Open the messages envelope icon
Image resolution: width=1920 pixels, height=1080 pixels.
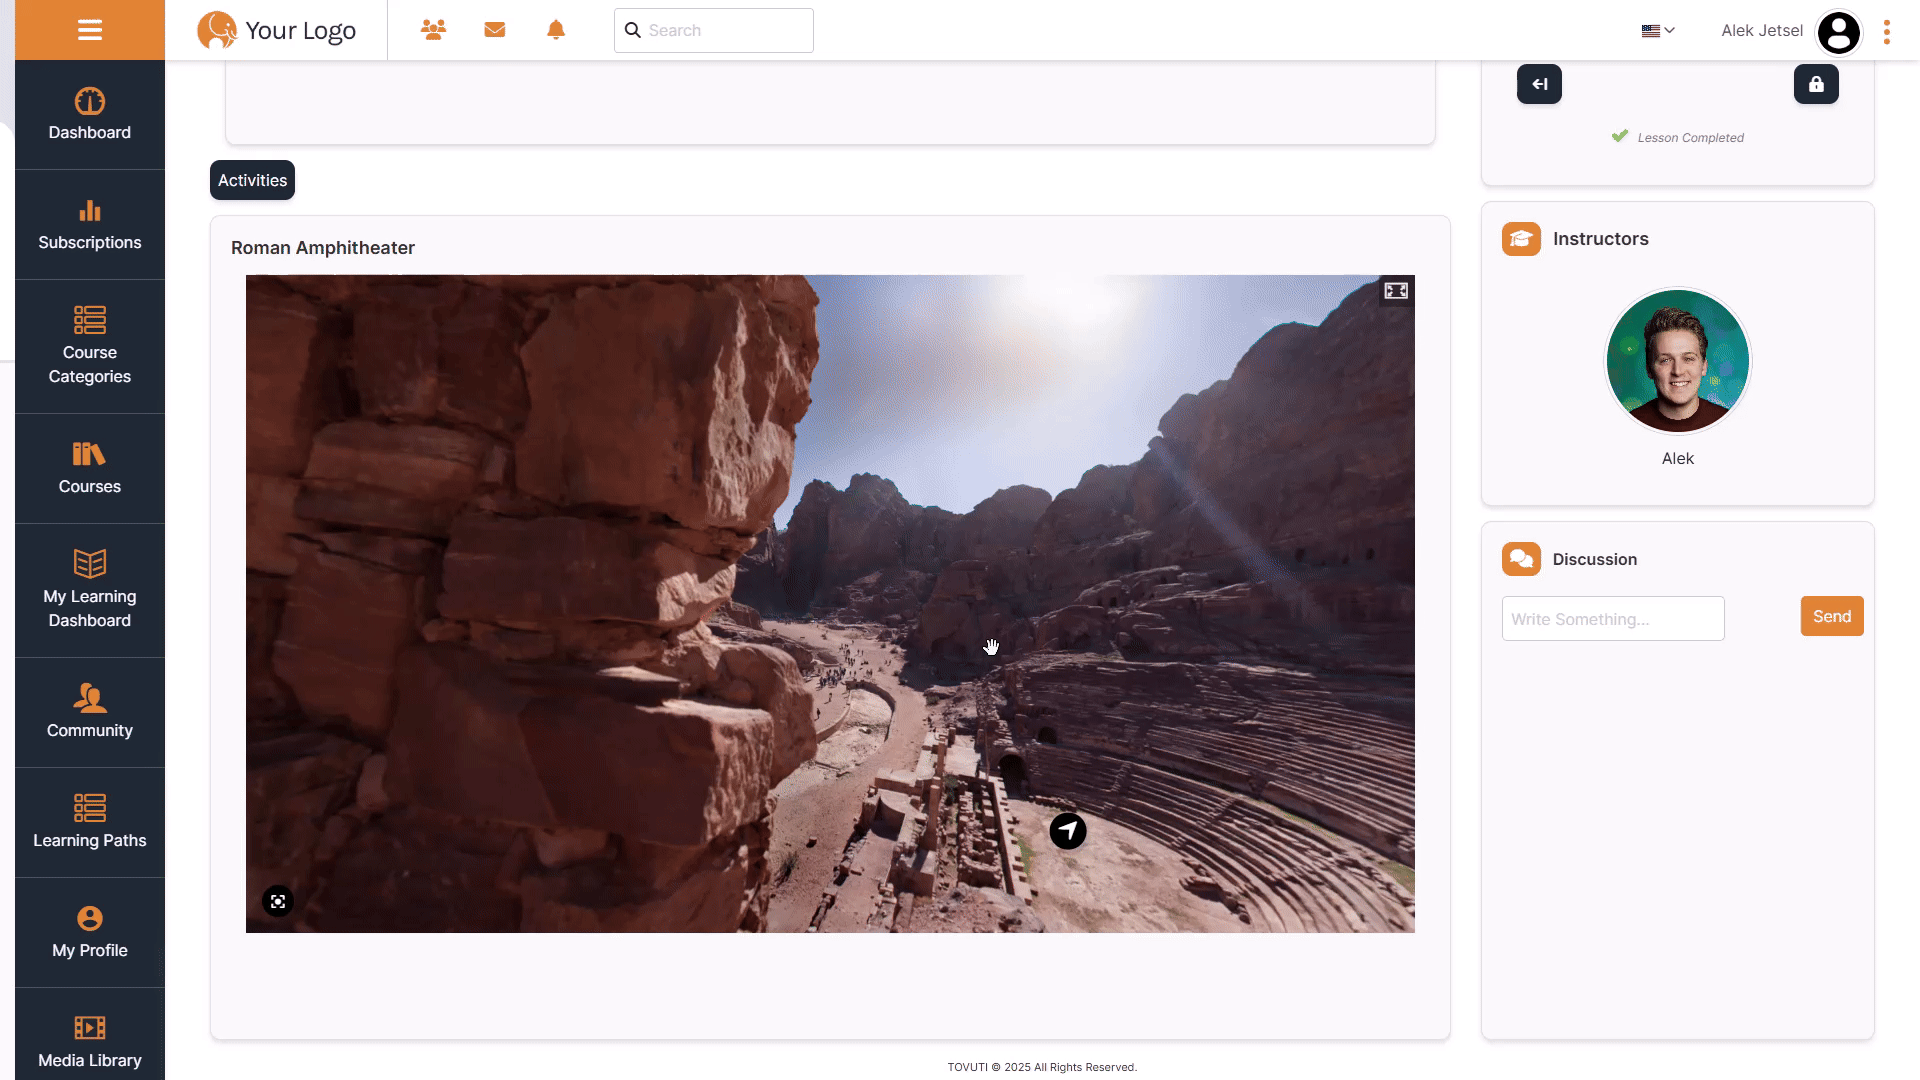(x=495, y=30)
